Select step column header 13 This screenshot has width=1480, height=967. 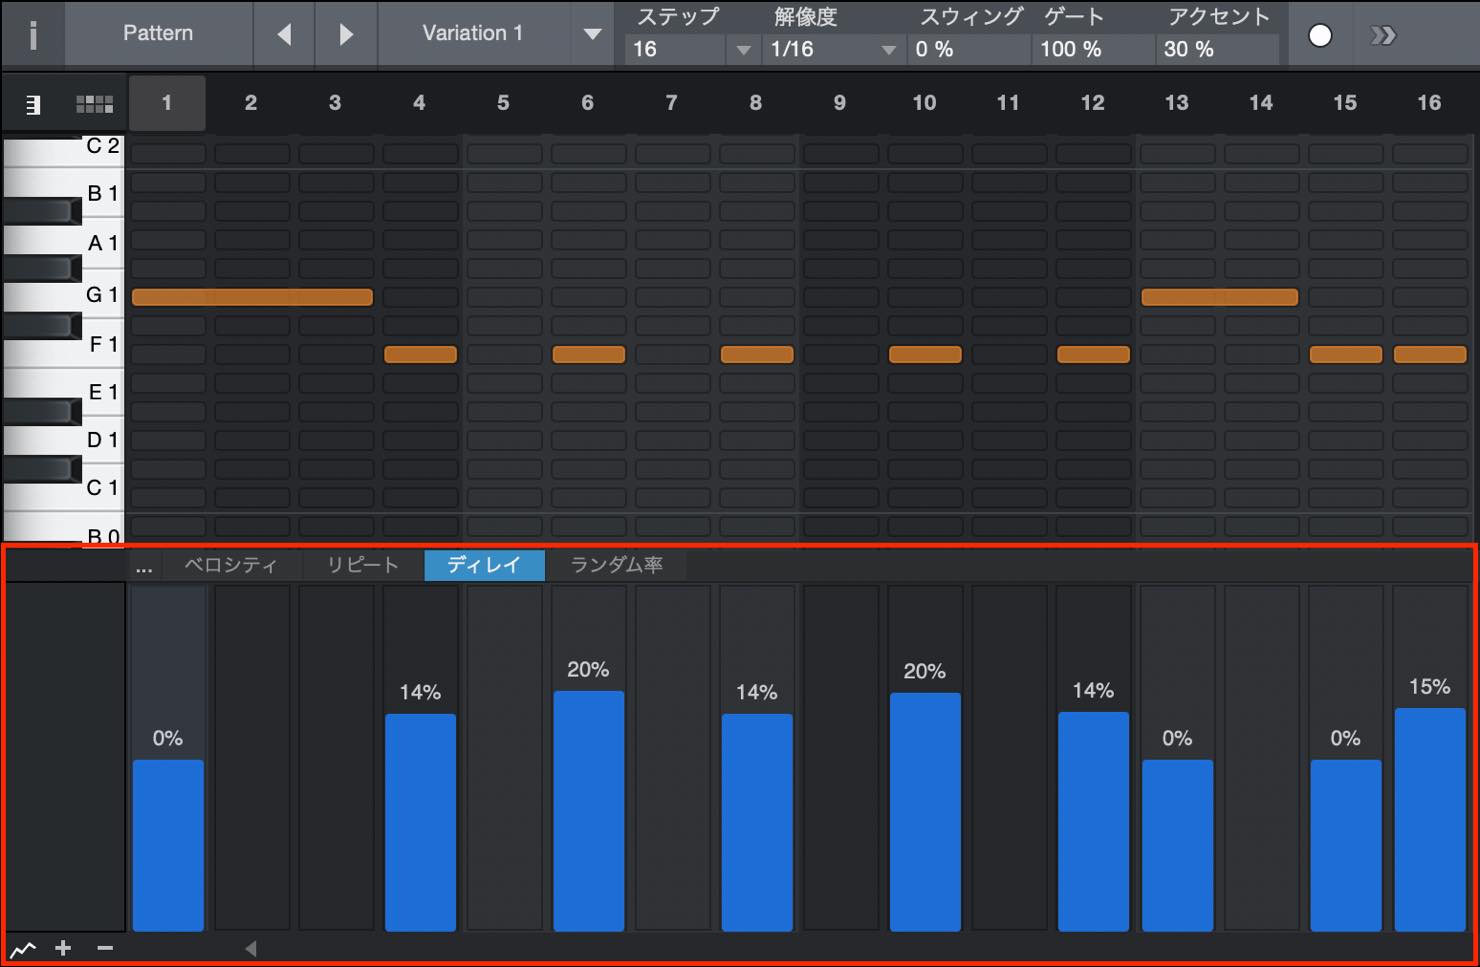[x=1177, y=103]
